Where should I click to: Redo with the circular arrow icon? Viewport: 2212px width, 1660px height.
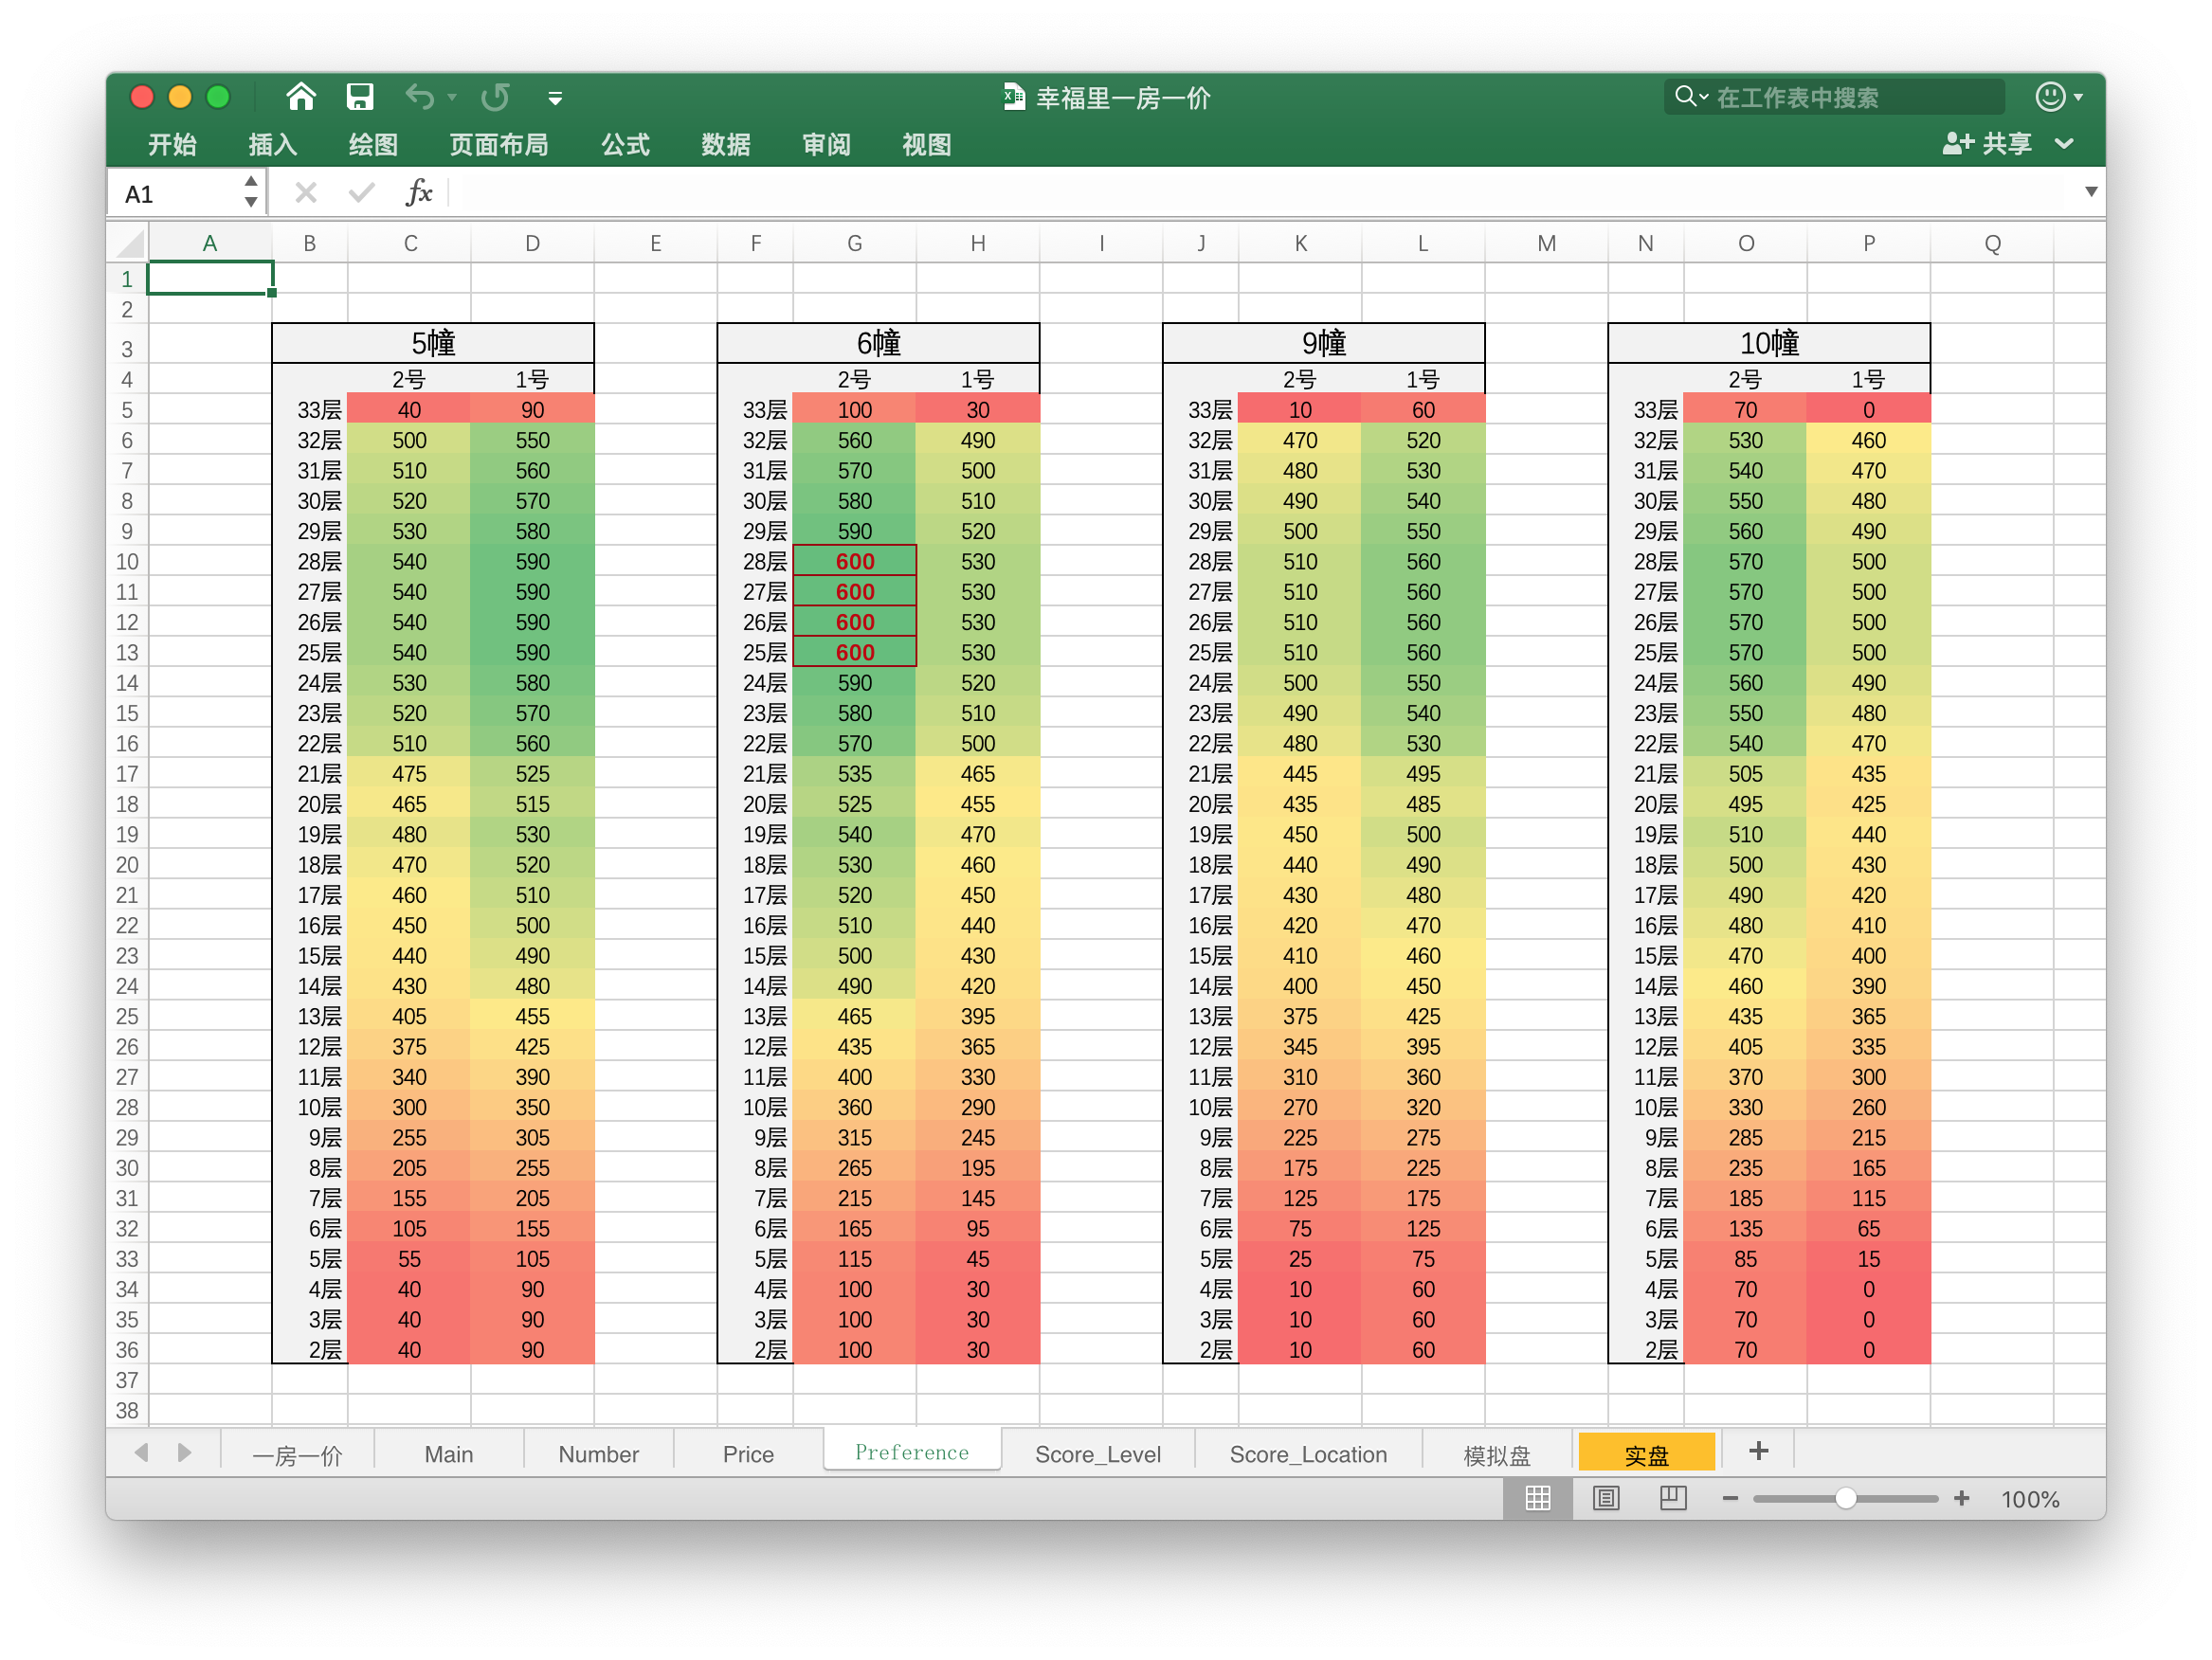pyautogui.click(x=495, y=97)
